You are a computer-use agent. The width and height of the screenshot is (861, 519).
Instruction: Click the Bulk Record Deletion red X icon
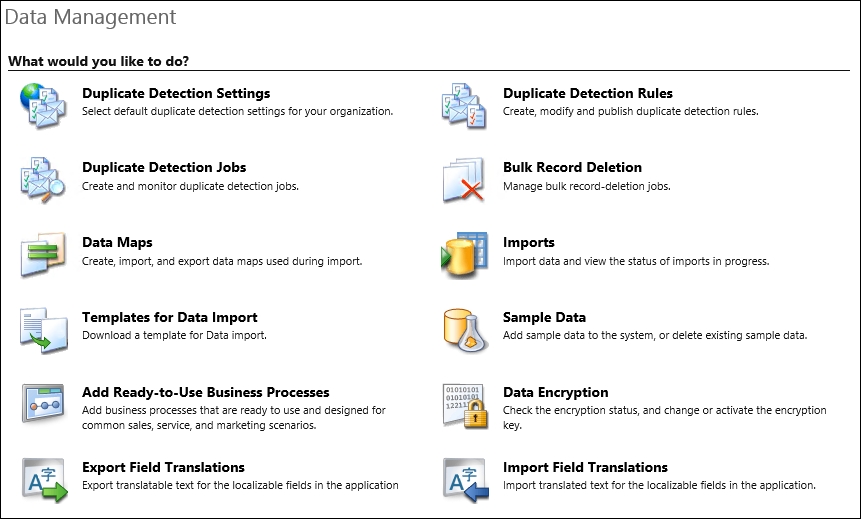tap(464, 180)
